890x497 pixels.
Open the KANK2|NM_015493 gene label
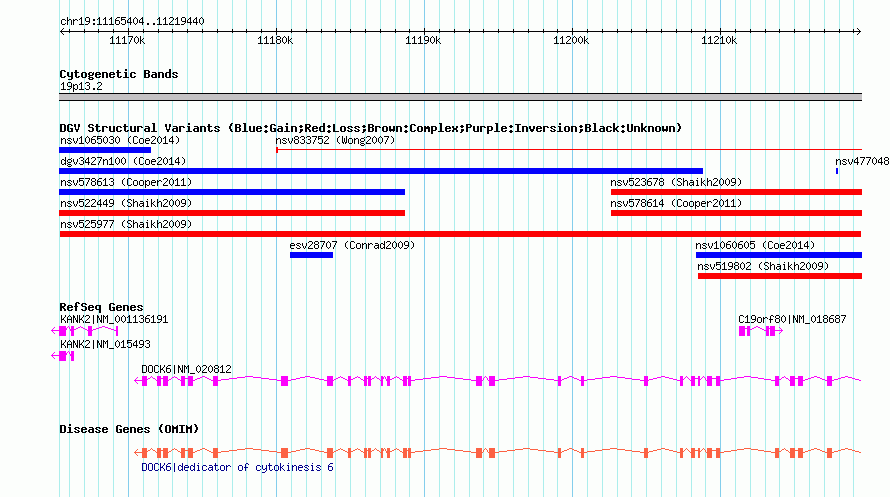tap(105, 344)
